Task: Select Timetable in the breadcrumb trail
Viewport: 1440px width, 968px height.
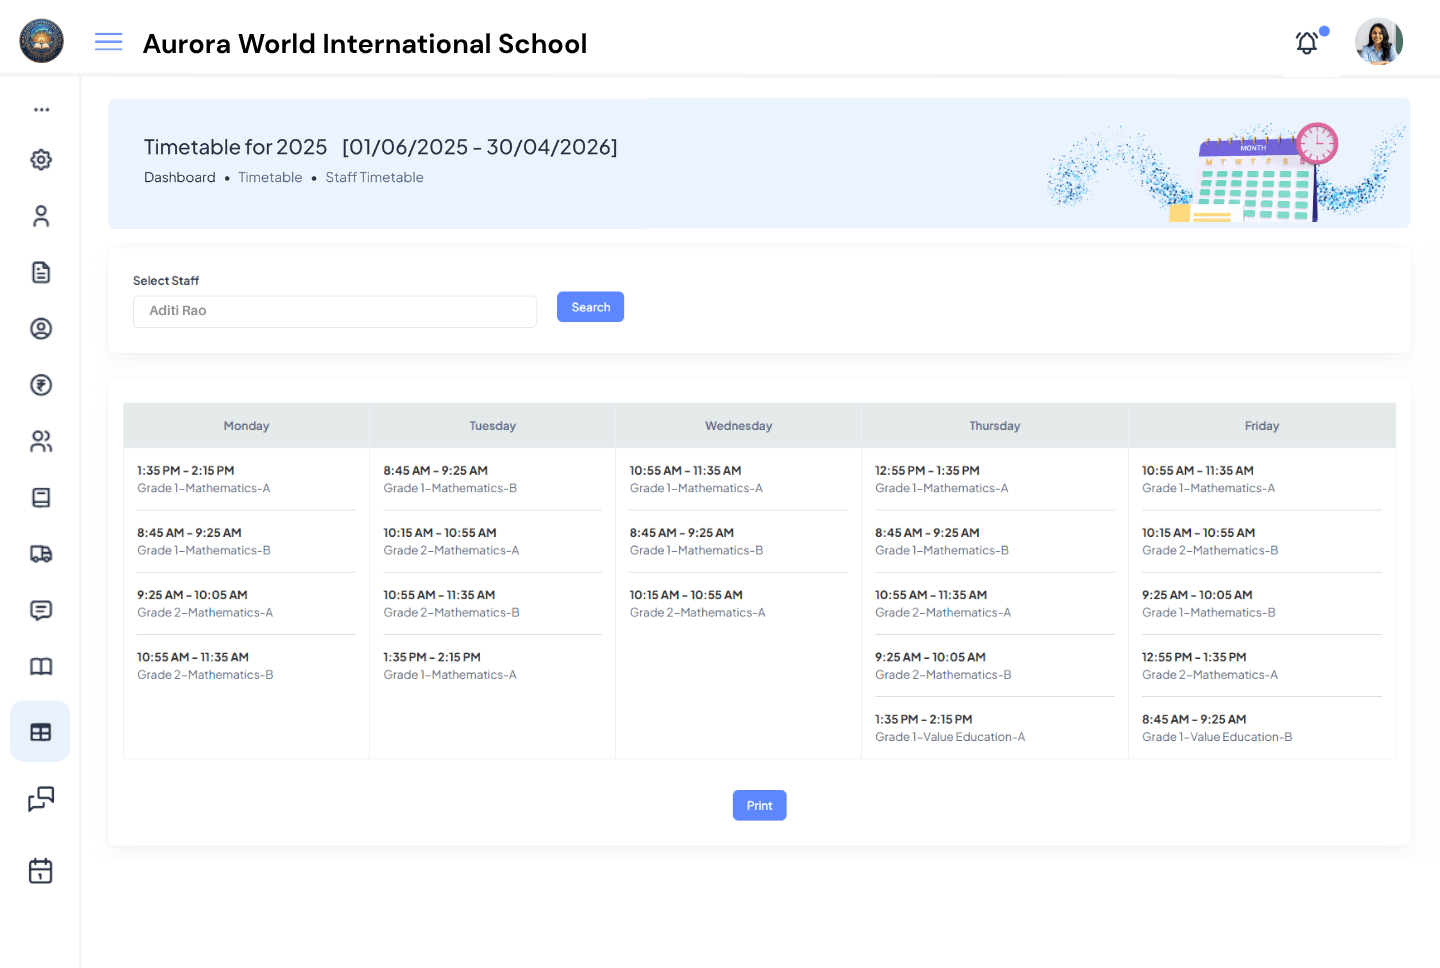Action: [270, 177]
